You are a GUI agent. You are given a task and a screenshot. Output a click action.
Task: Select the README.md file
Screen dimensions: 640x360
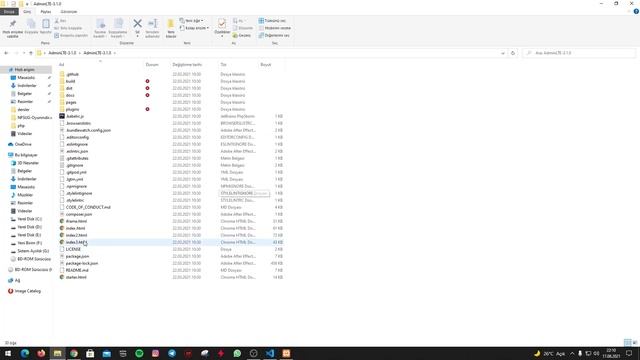[x=77, y=270]
